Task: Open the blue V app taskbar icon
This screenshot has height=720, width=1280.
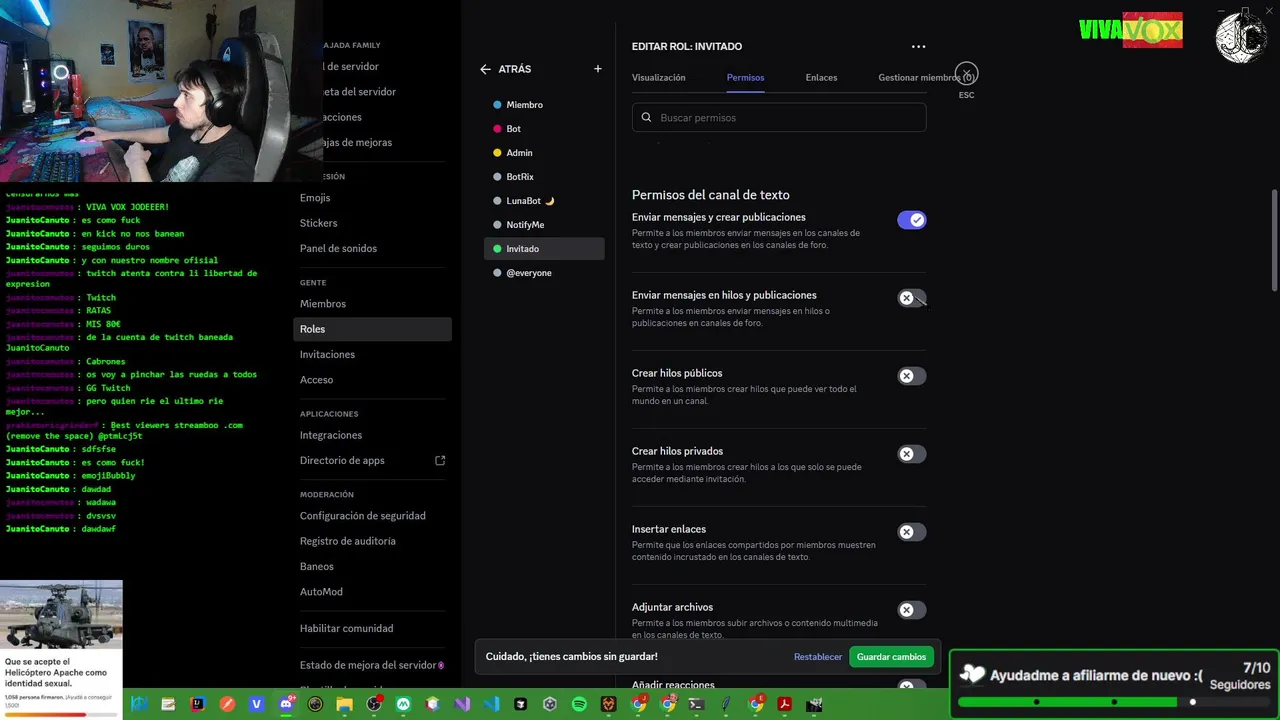Action: tap(257, 704)
